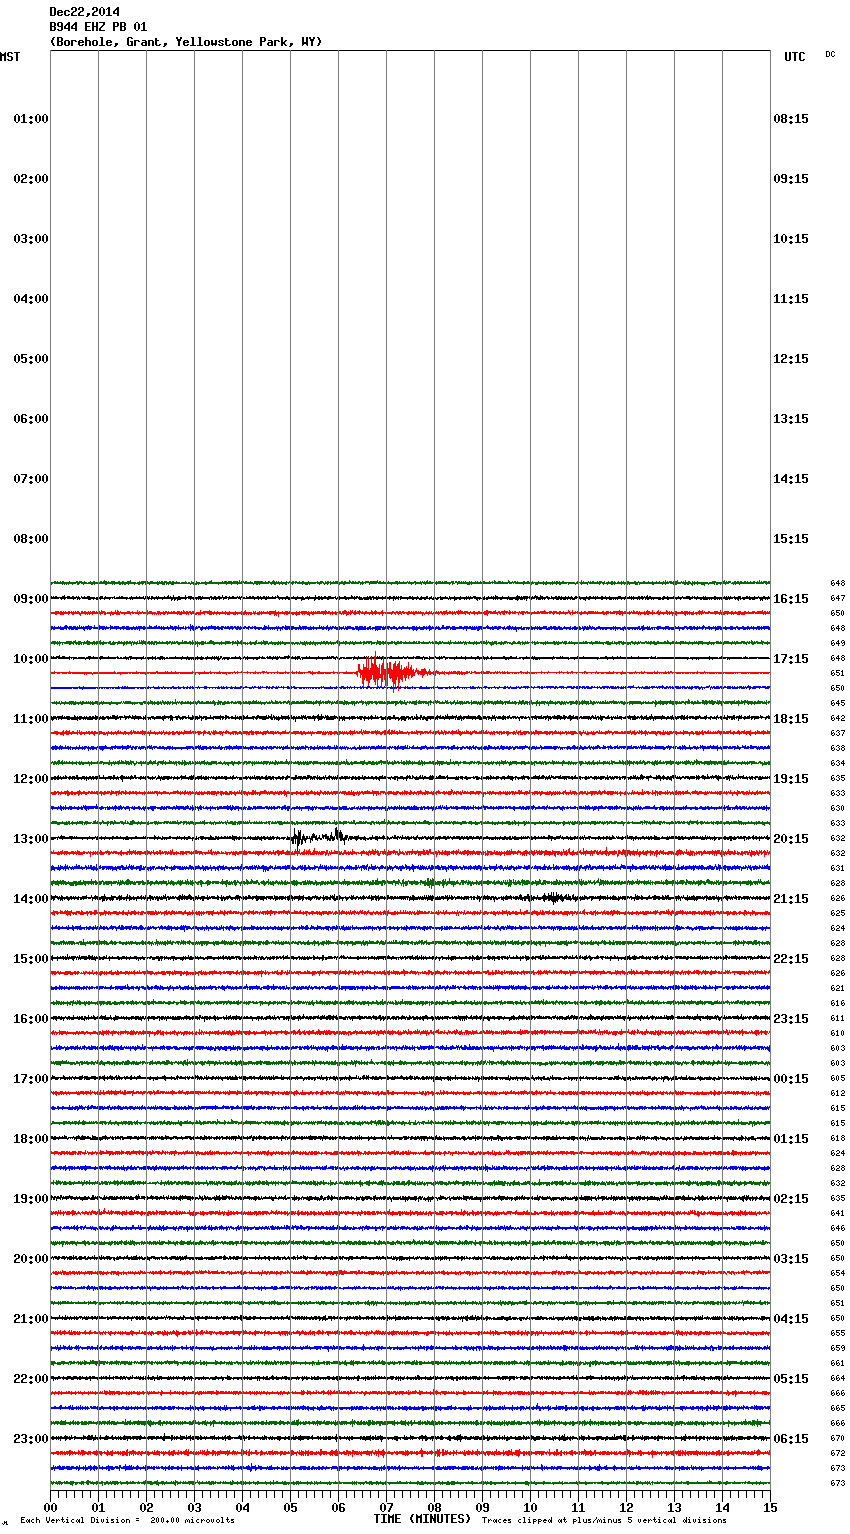
Task: Click the Traces clipped at plus/minus 5 note
Action: (x=604, y=1521)
